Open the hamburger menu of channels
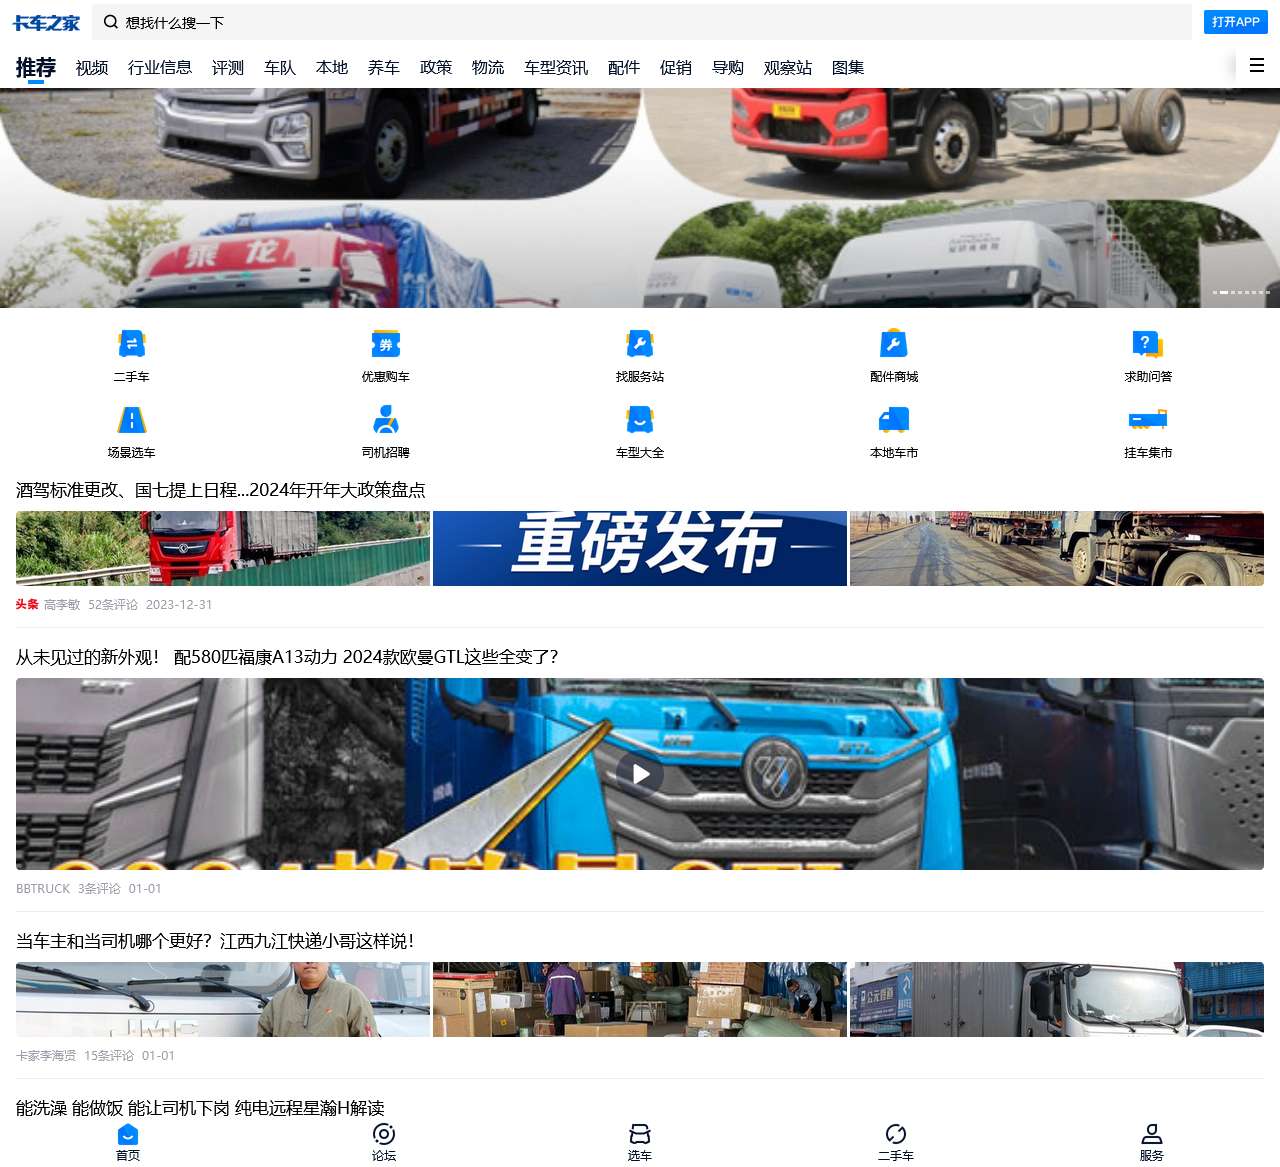The width and height of the screenshot is (1280, 1167). click(1257, 65)
